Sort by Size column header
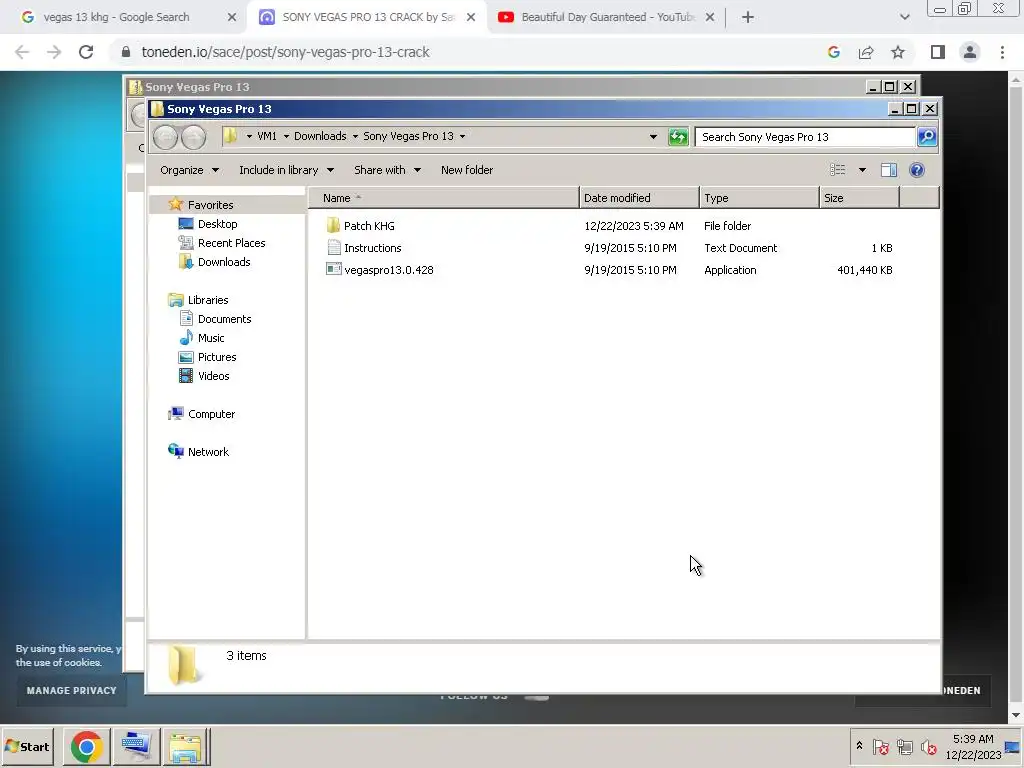Screen dimensions: 1024x768 click(x=859, y=198)
